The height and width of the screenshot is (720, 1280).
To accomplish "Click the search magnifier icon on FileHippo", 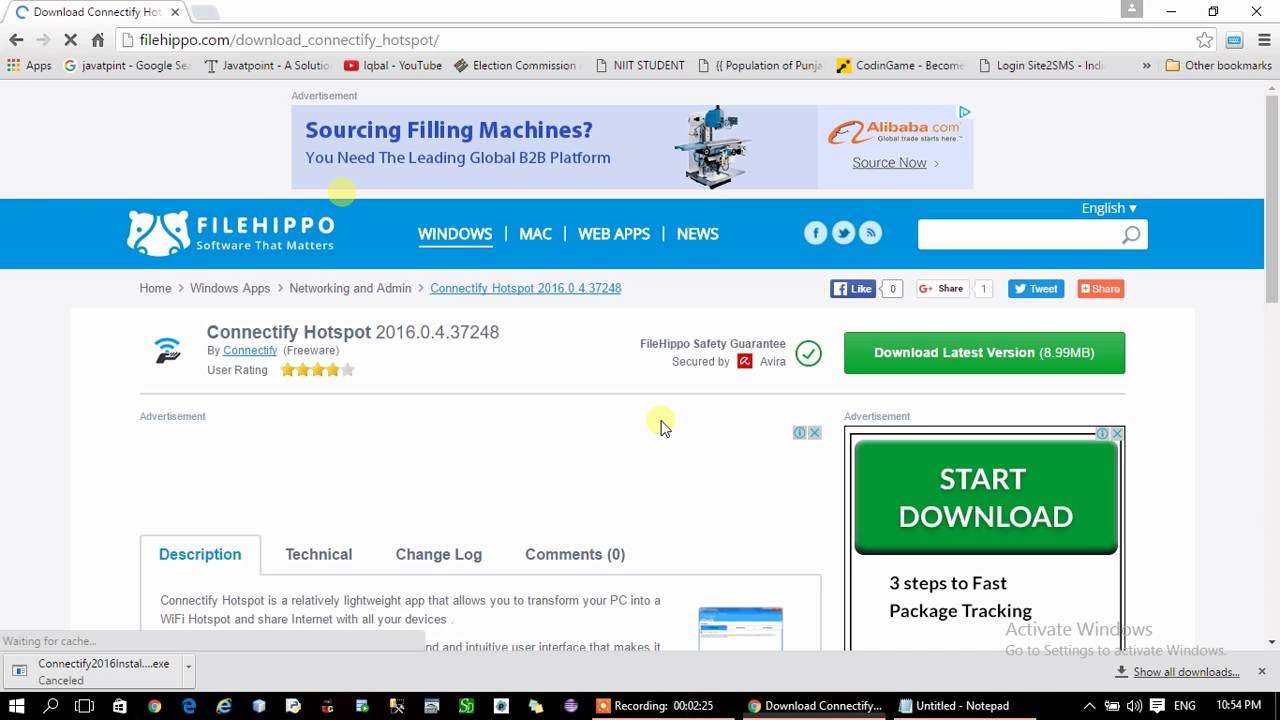I will [1131, 235].
